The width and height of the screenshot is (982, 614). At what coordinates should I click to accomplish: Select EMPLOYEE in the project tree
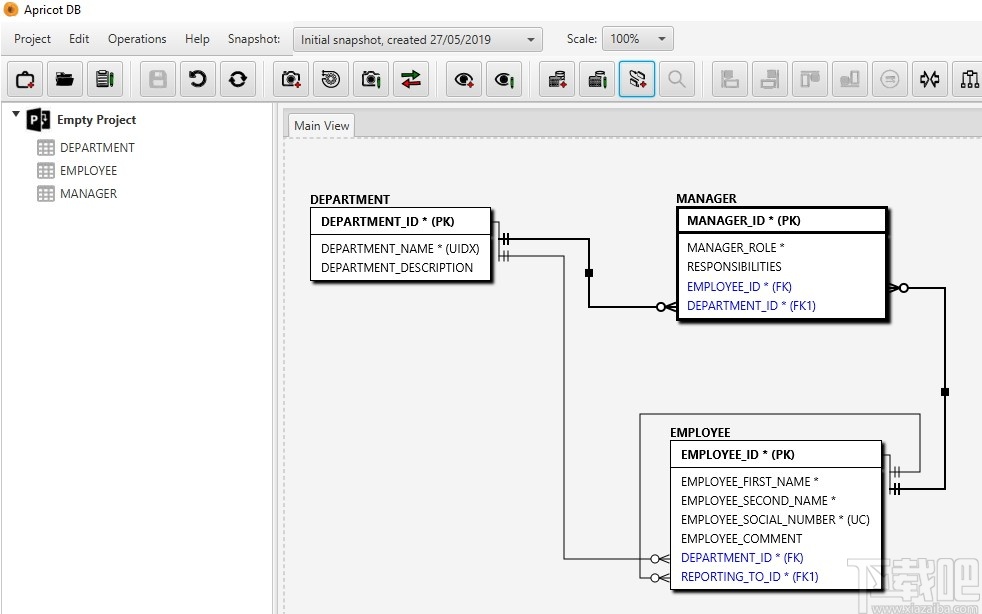[x=88, y=170]
